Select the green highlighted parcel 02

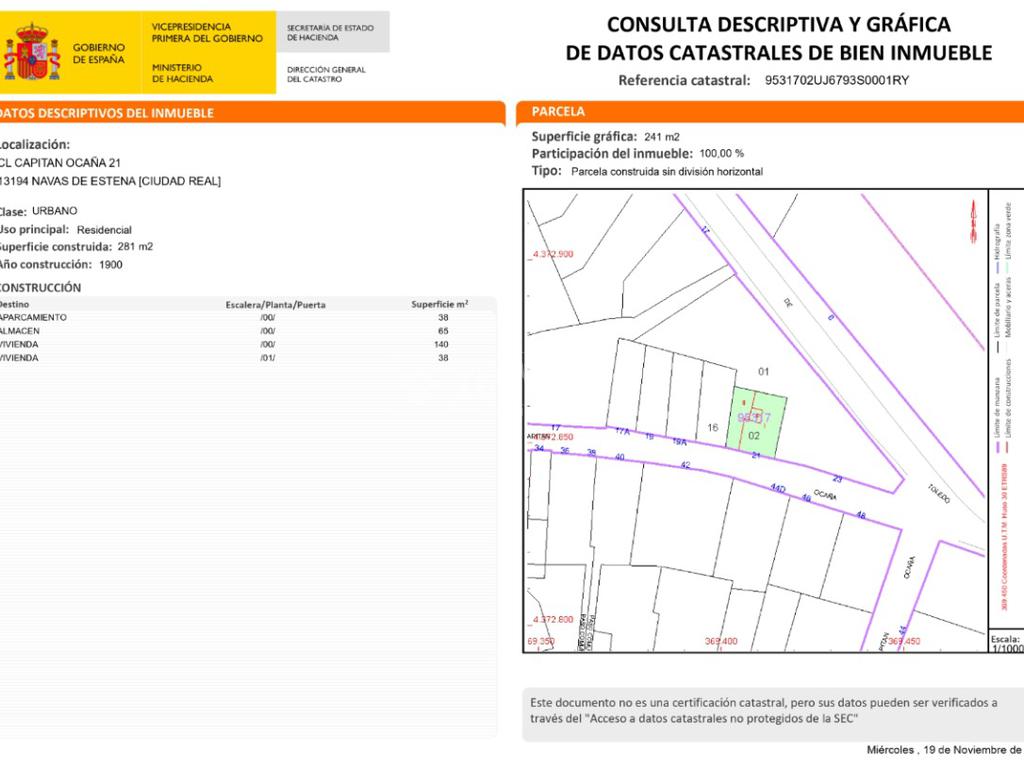[x=757, y=422]
